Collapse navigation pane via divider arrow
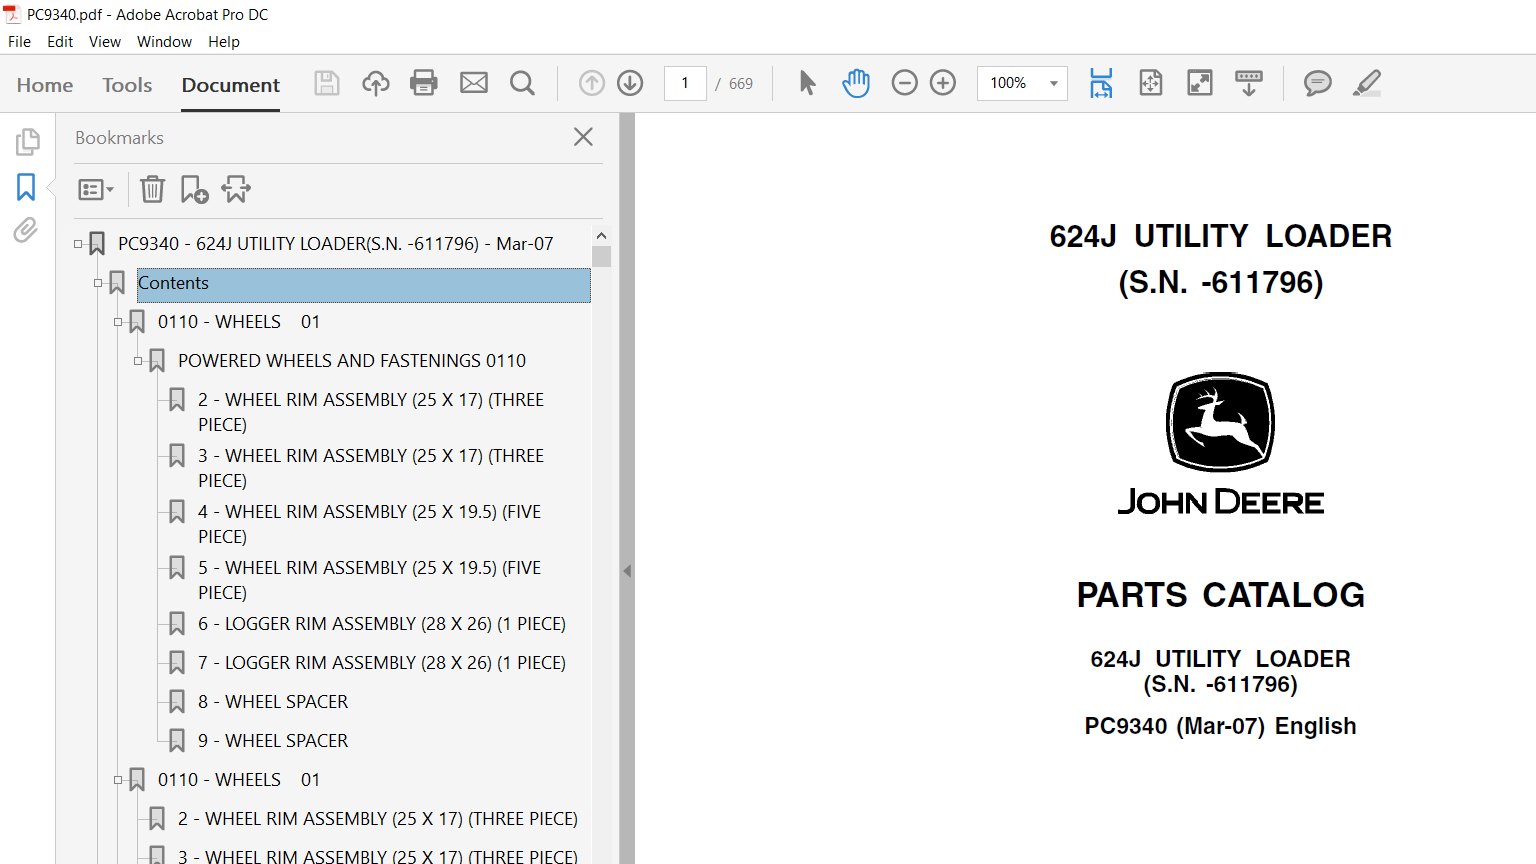 coord(627,571)
